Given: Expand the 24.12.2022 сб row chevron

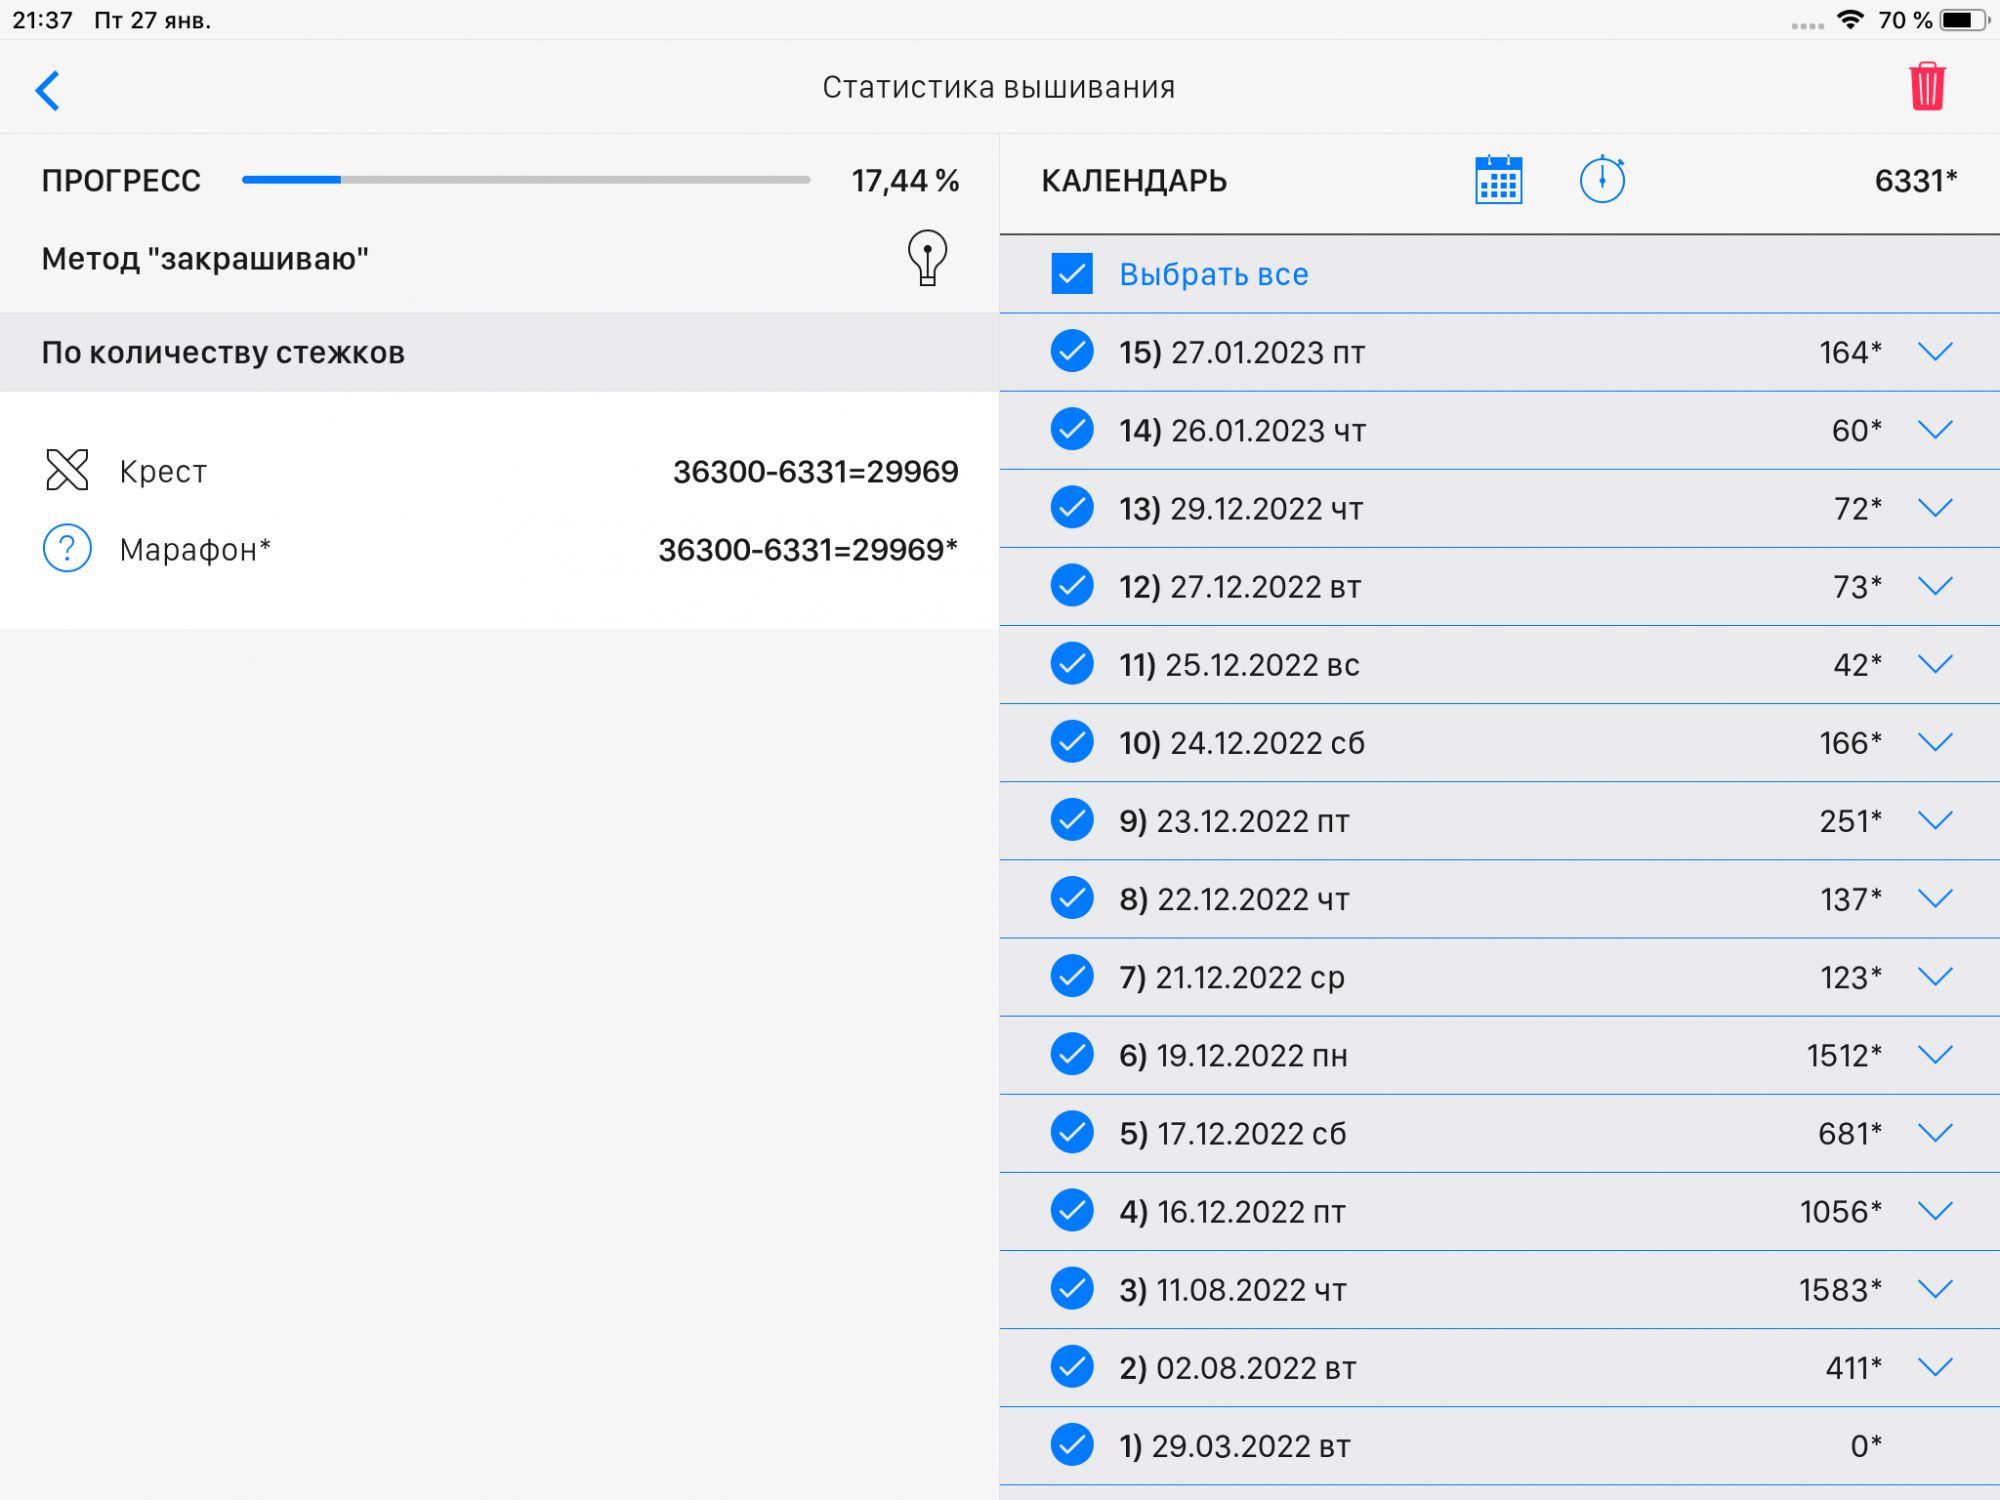Looking at the screenshot, I should [1935, 742].
